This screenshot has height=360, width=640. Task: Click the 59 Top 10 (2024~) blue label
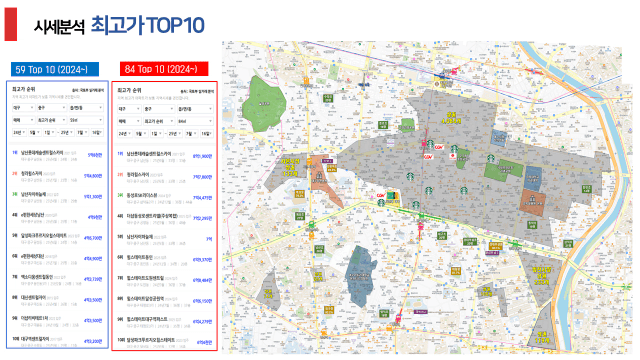click(55, 69)
